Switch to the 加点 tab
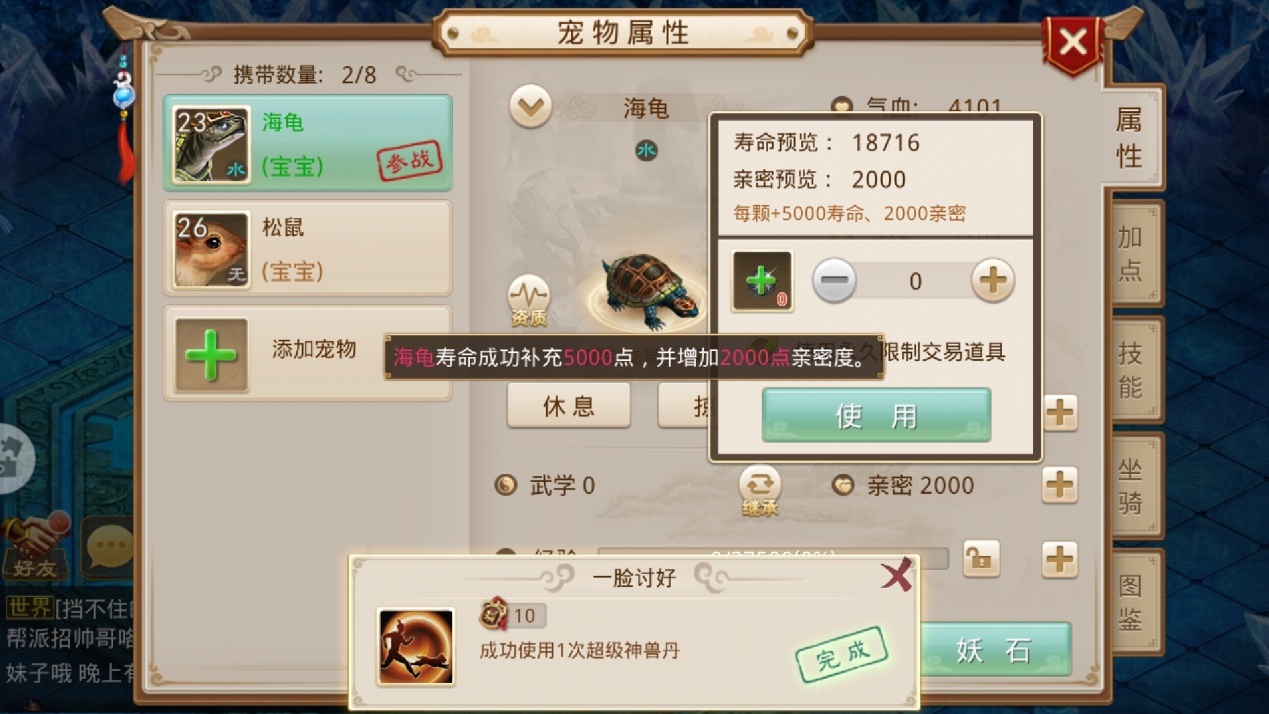The image size is (1269, 714). (x=1132, y=253)
